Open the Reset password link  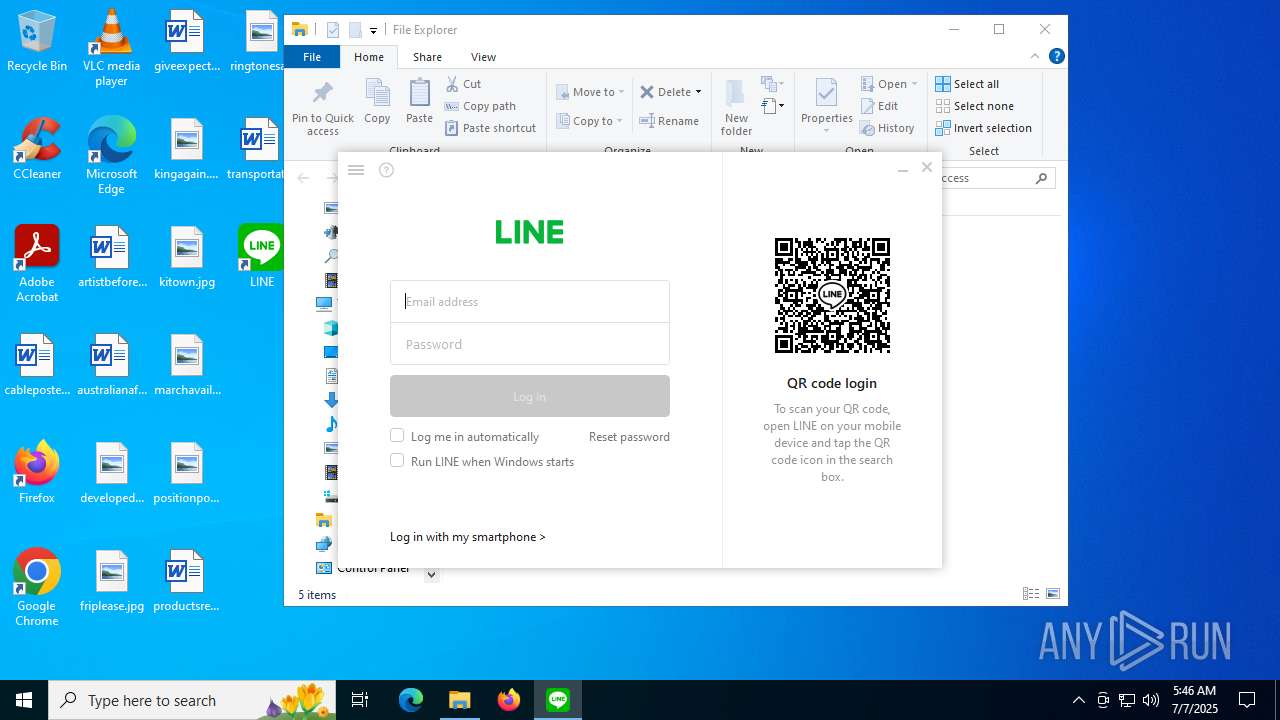[629, 436]
